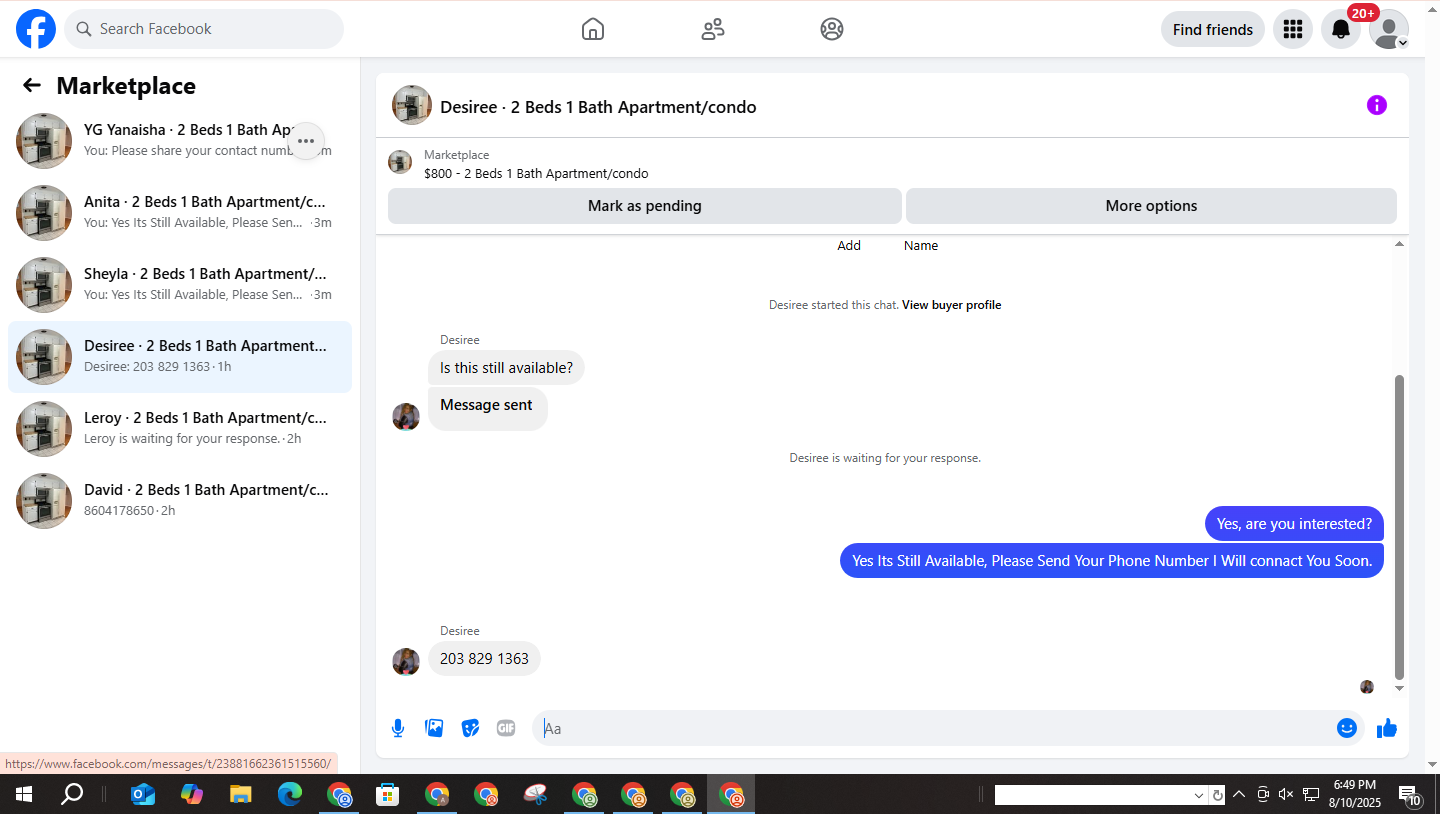Send a thumbs-up like
Image resolution: width=1440 pixels, height=814 pixels.
click(x=1387, y=728)
